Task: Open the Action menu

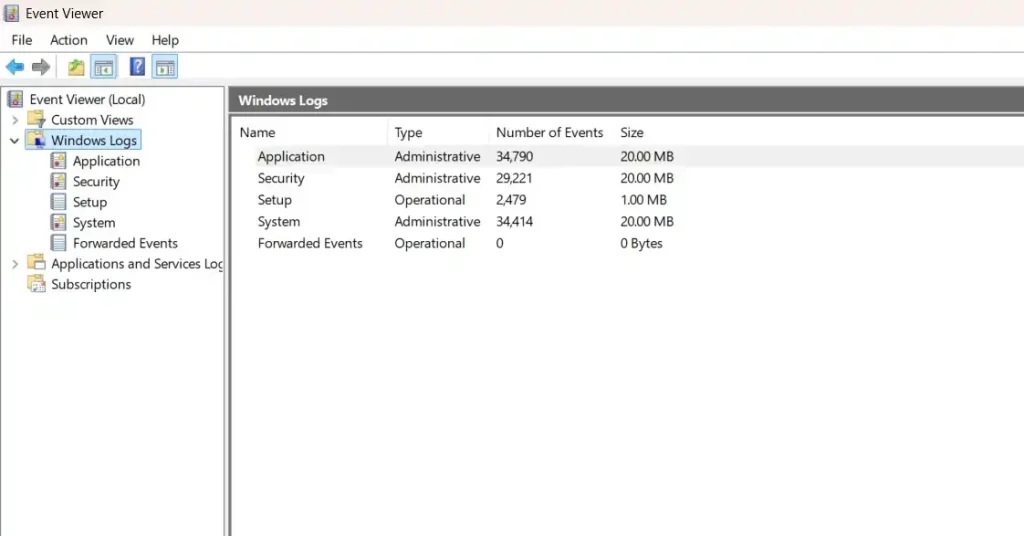Action: point(69,40)
